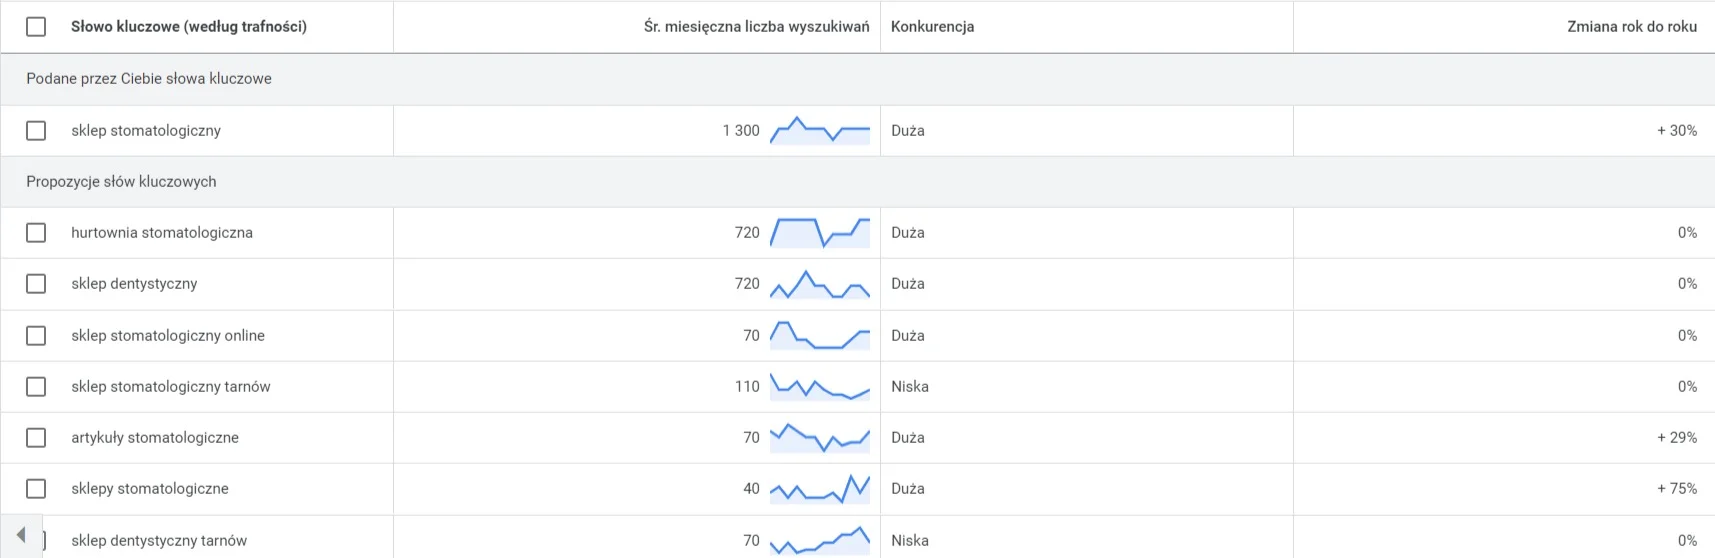View trend chart for 'hurtownia stomatologiczna'
This screenshot has width=1715, height=558.
[x=820, y=233]
